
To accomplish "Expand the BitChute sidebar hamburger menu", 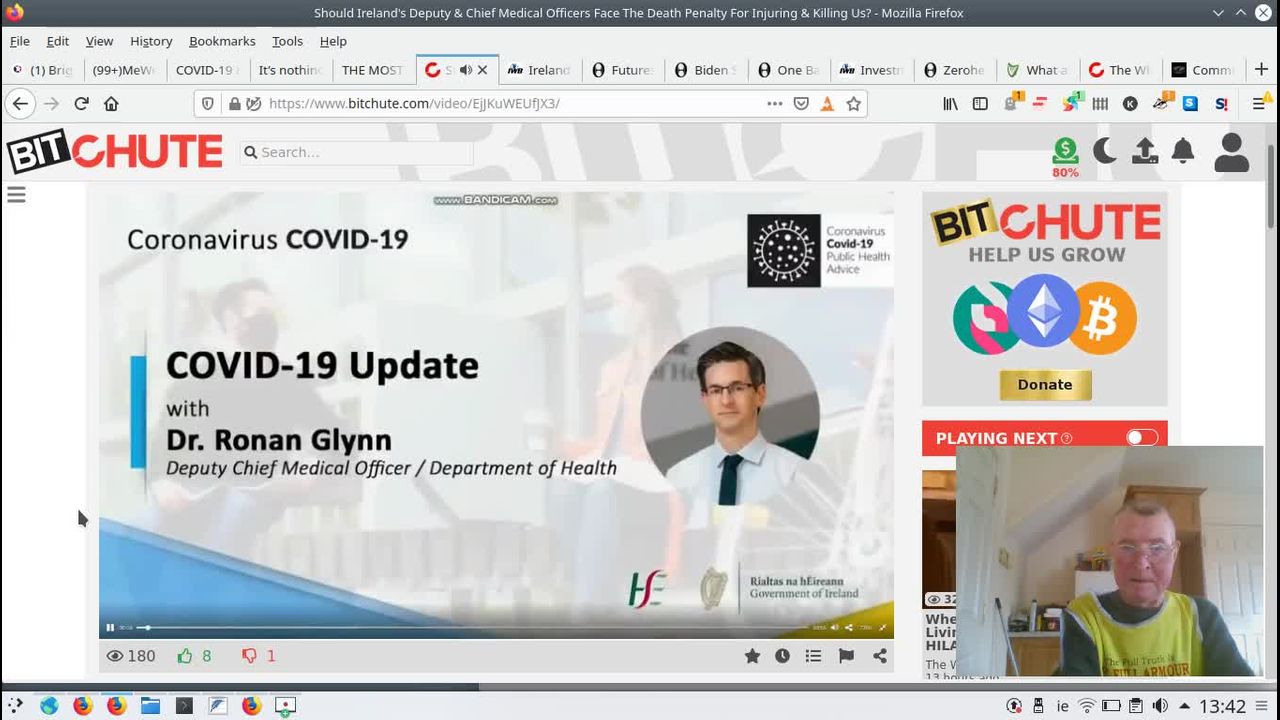I will pyautogui.click(x=16, y=195).
